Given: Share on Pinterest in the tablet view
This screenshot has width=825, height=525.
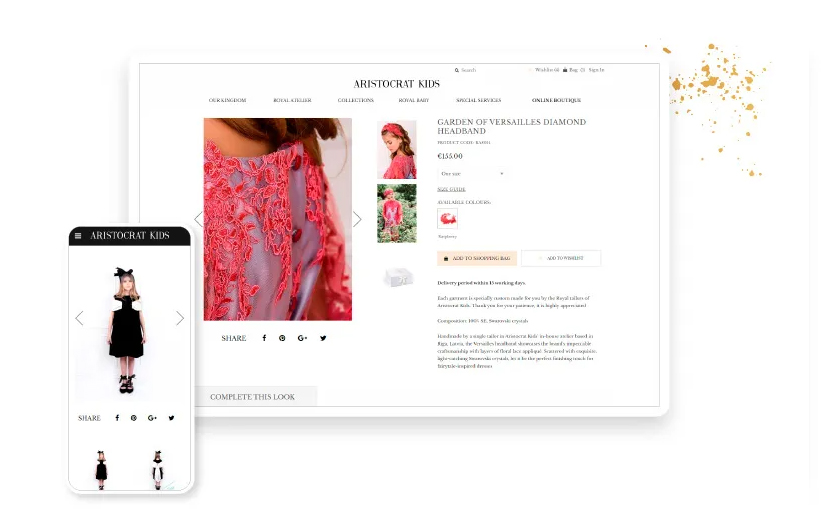Looking at the screenshot, I should pyautogui.click(x=283, y=338).
